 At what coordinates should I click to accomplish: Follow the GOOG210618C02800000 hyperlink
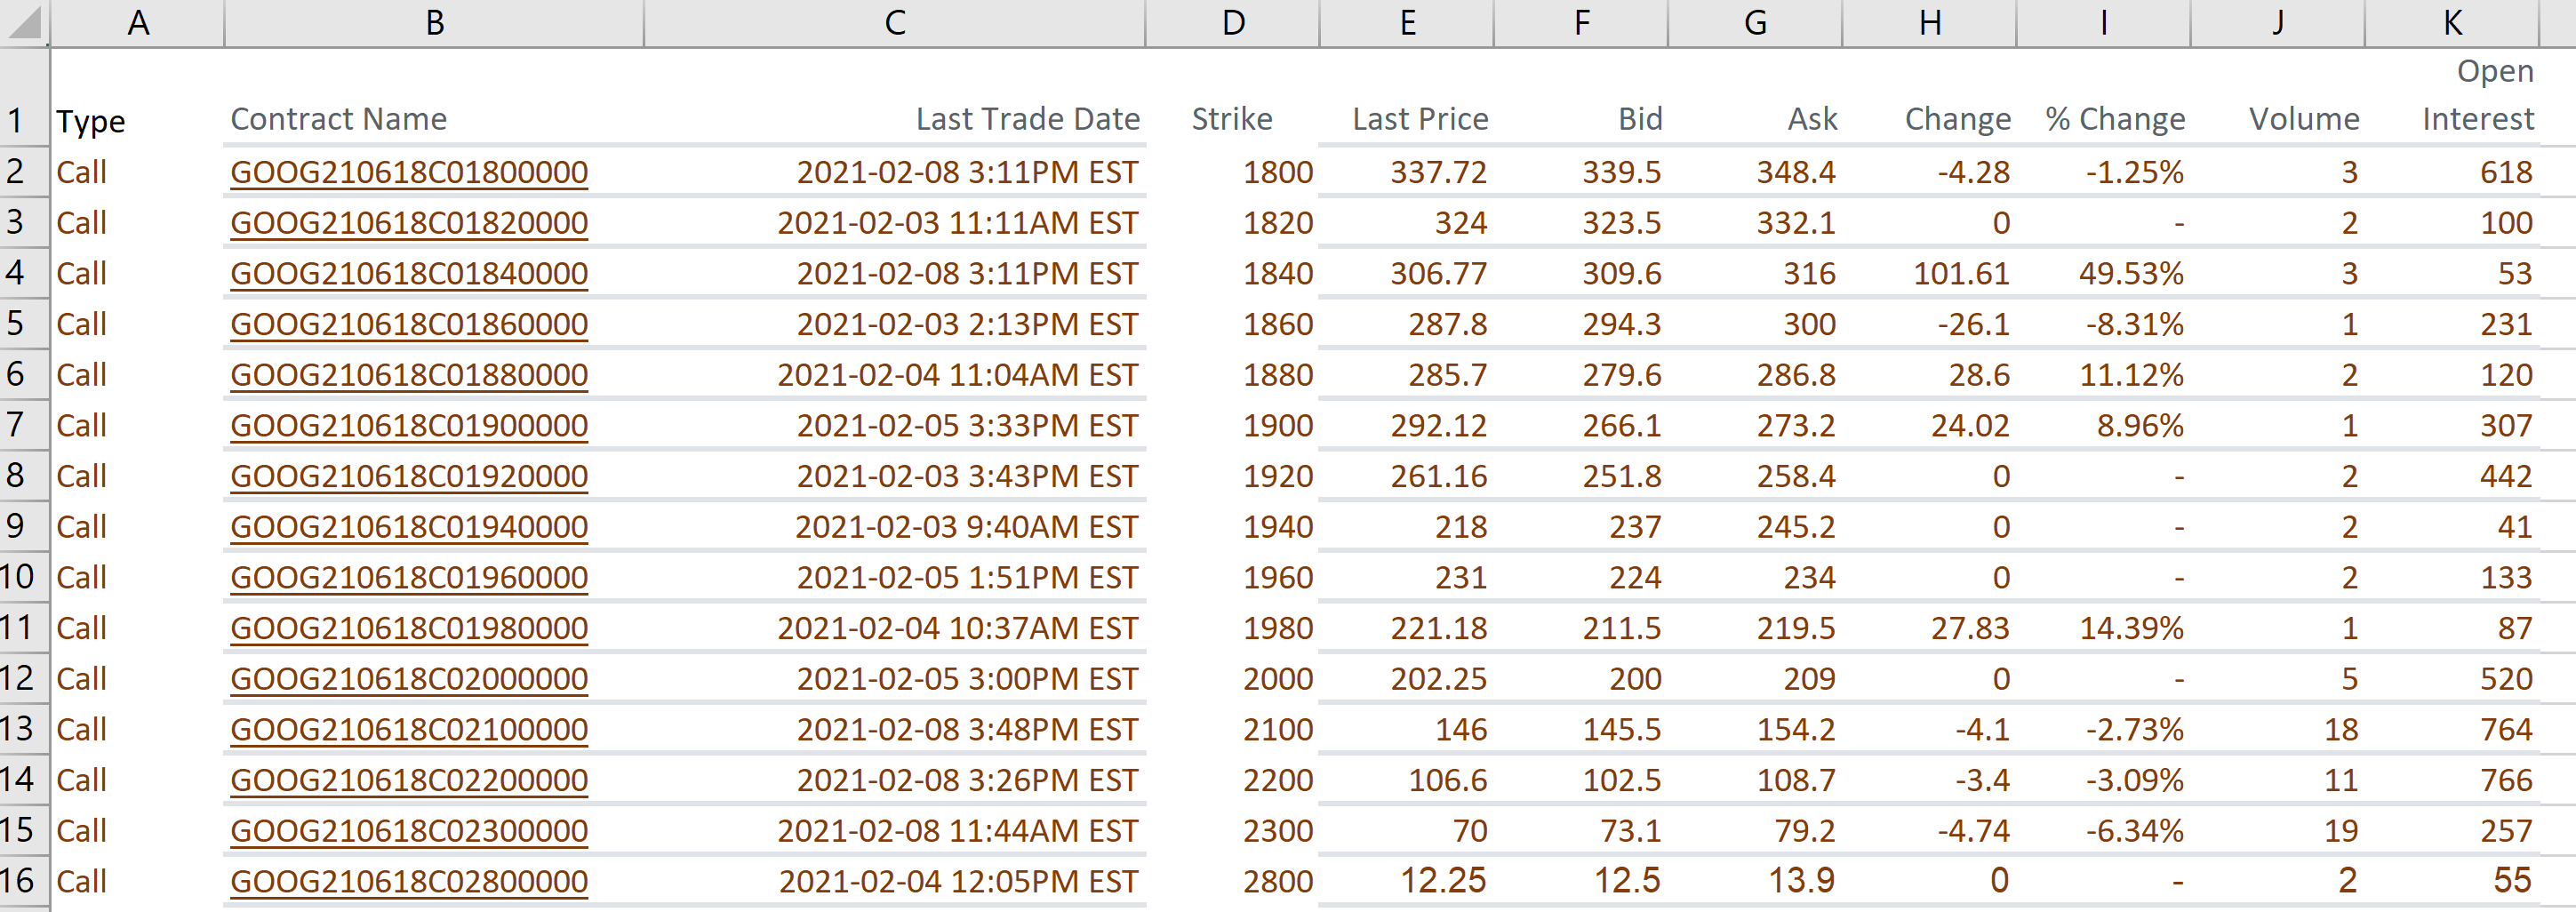(410, 881)
